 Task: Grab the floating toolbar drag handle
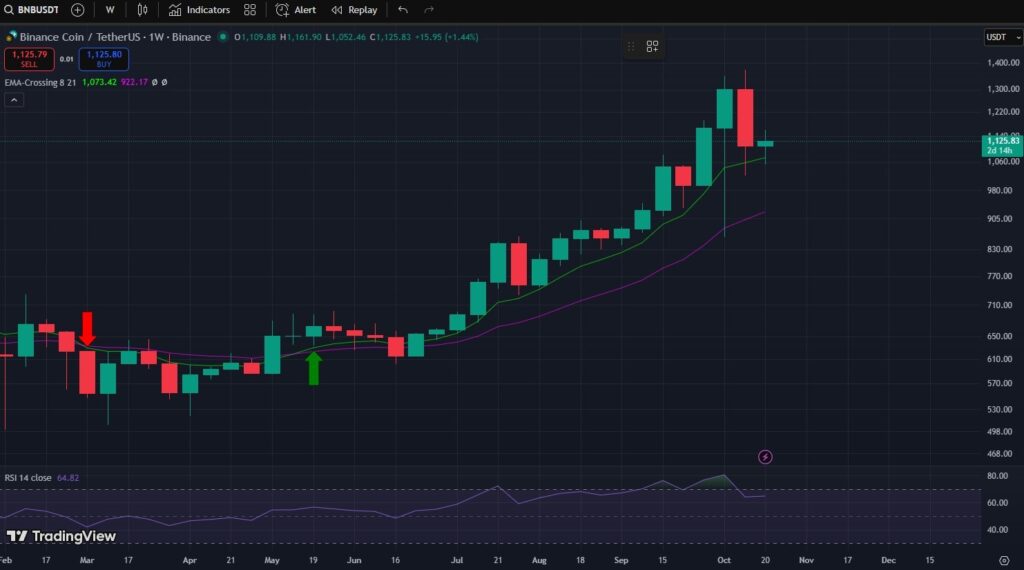(631, 46)
